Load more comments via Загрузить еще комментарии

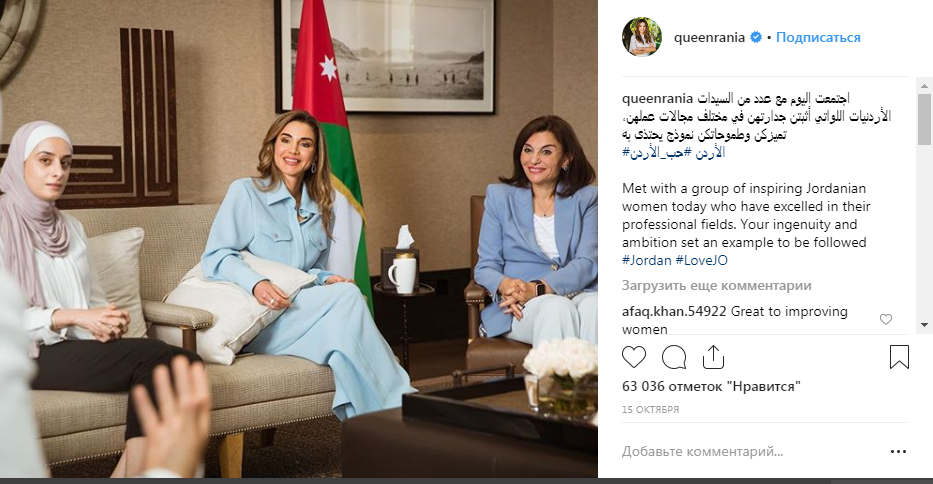point(716,286)
